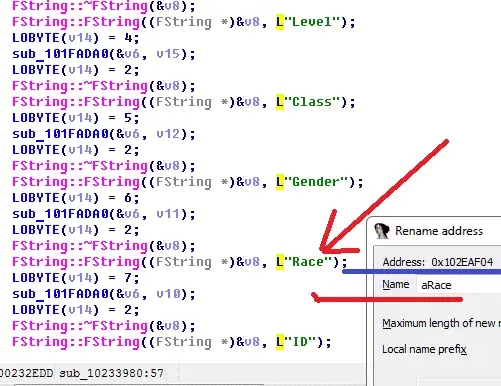Select the L"Level" string literal
The image size is (501, 386).
click(308, 22)
